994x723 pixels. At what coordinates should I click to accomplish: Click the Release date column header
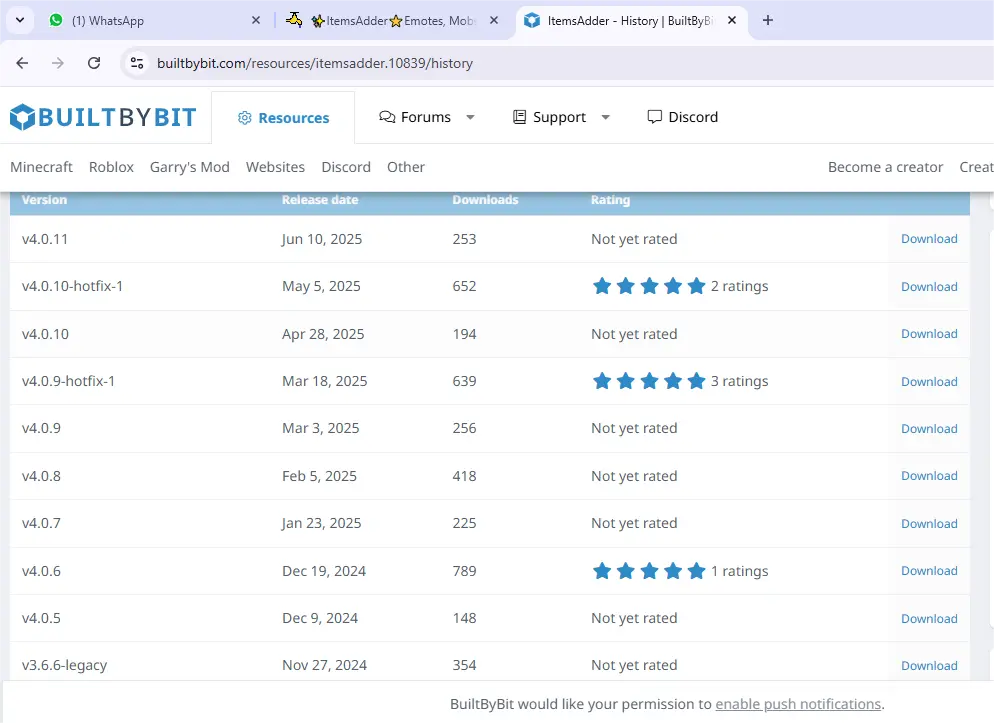[x=320, y=200]
